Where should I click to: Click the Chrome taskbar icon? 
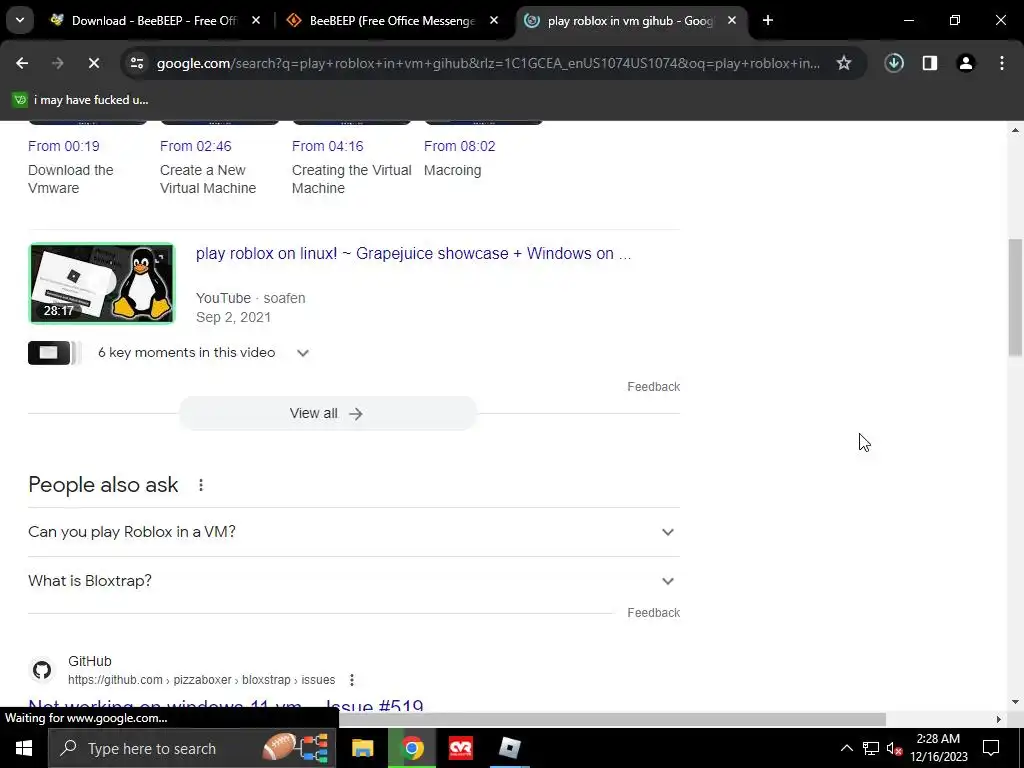click(412, 748)
